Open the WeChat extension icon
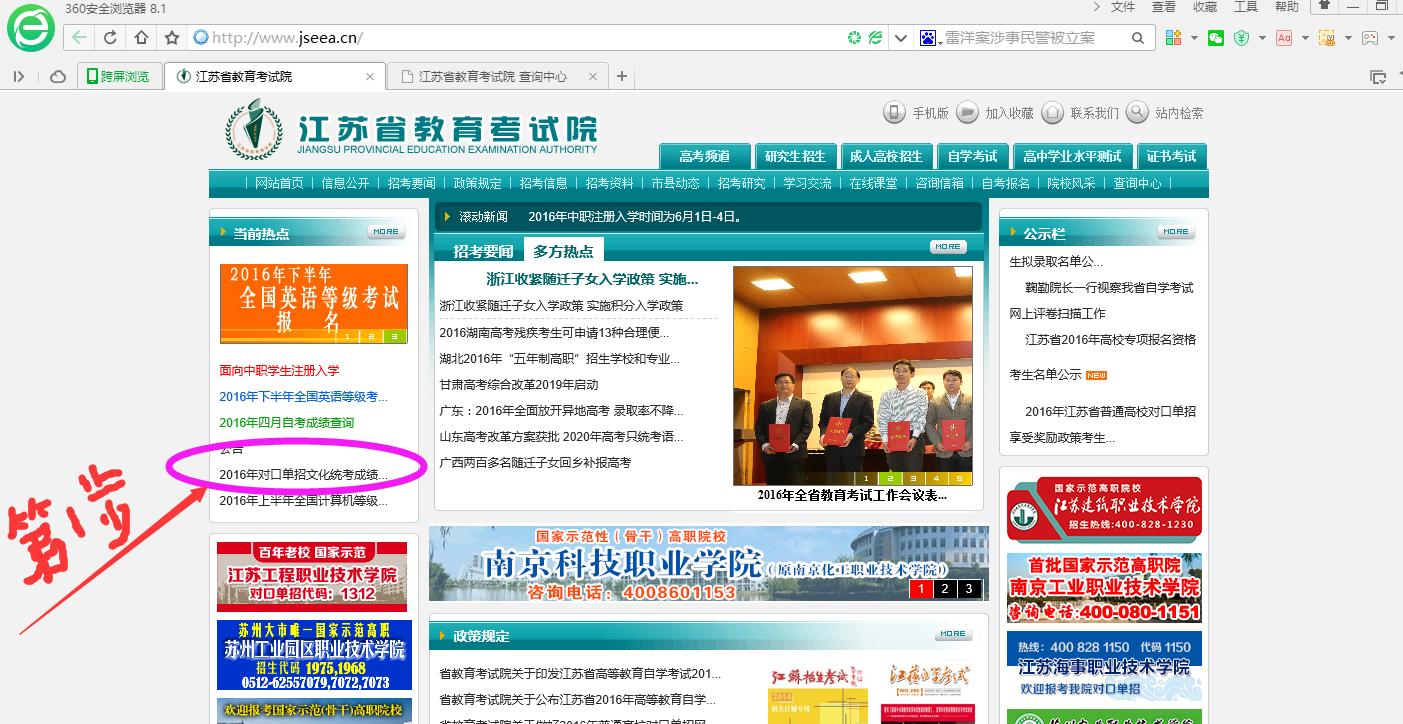Screen dimensions: 1403x724 point(1215,38)
